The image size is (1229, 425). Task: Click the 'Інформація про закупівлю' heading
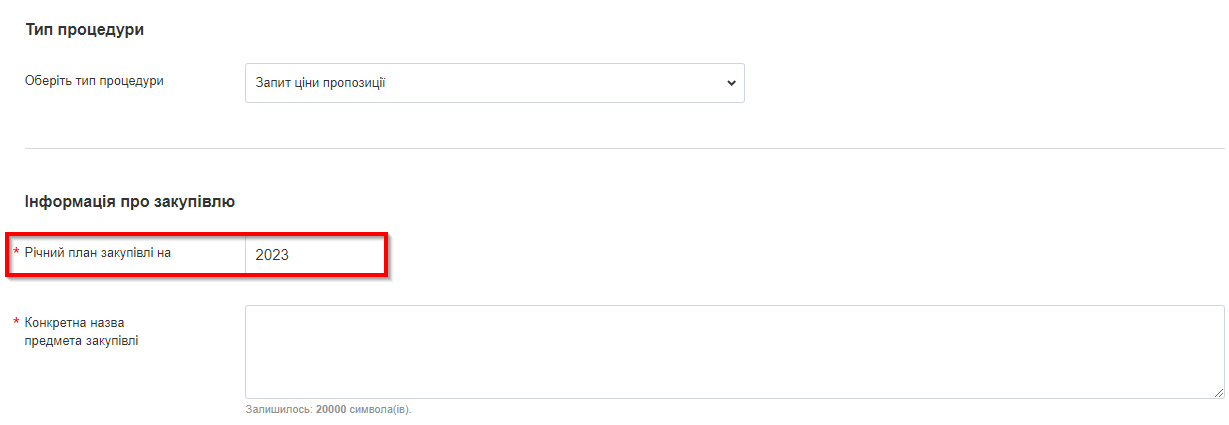click(130, 202)
